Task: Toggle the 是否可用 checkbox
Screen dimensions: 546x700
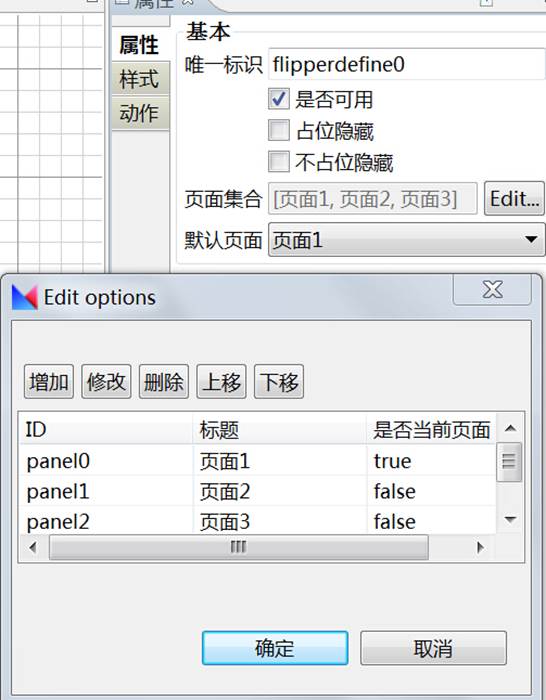Action: point(279,99)
